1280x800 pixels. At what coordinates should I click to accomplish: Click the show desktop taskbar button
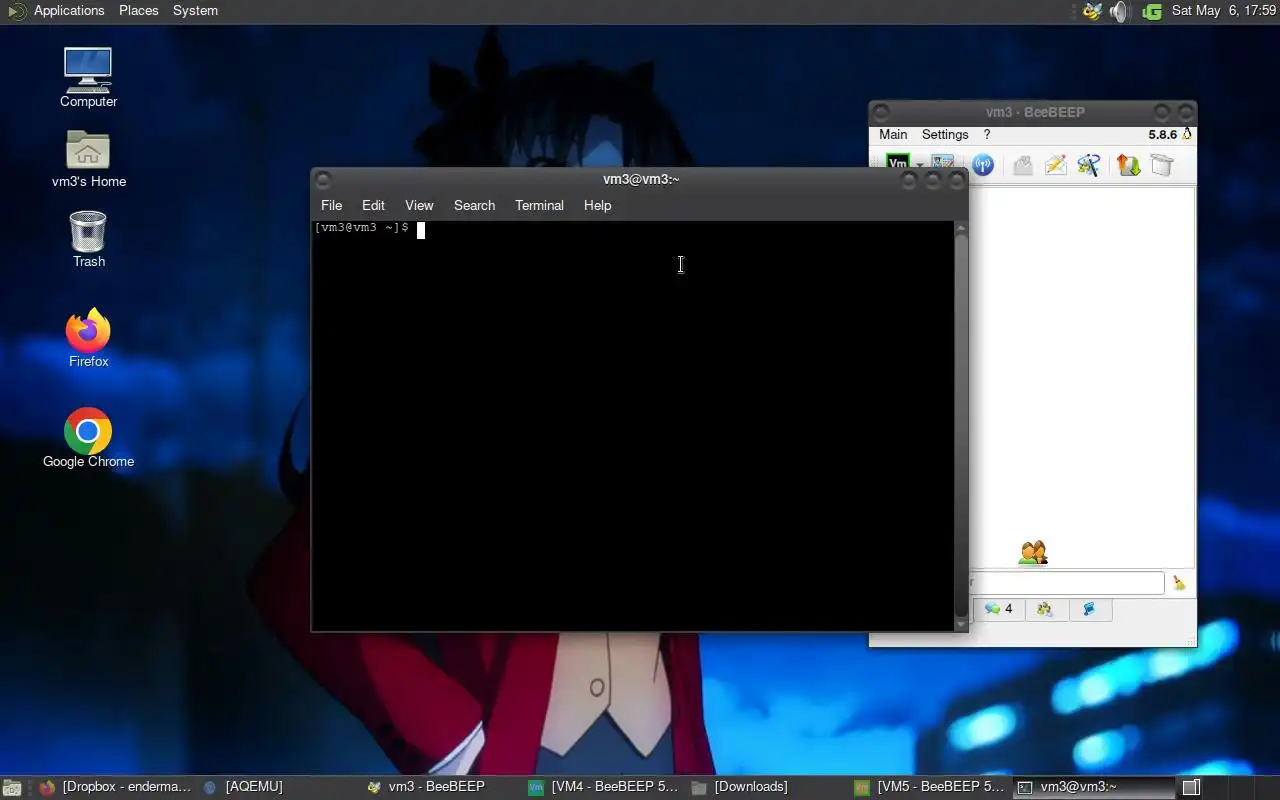[11, 788]
